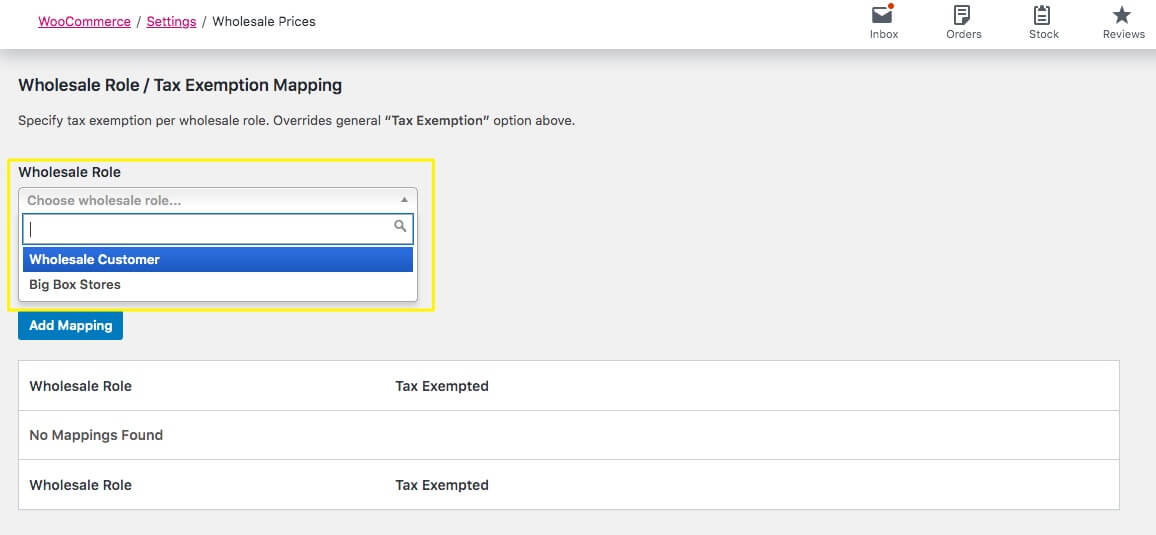Image resolution: width=1156 pixels, height=535 pixels.
Task: Select the No Mappings Found row
Action: (96, 435)
